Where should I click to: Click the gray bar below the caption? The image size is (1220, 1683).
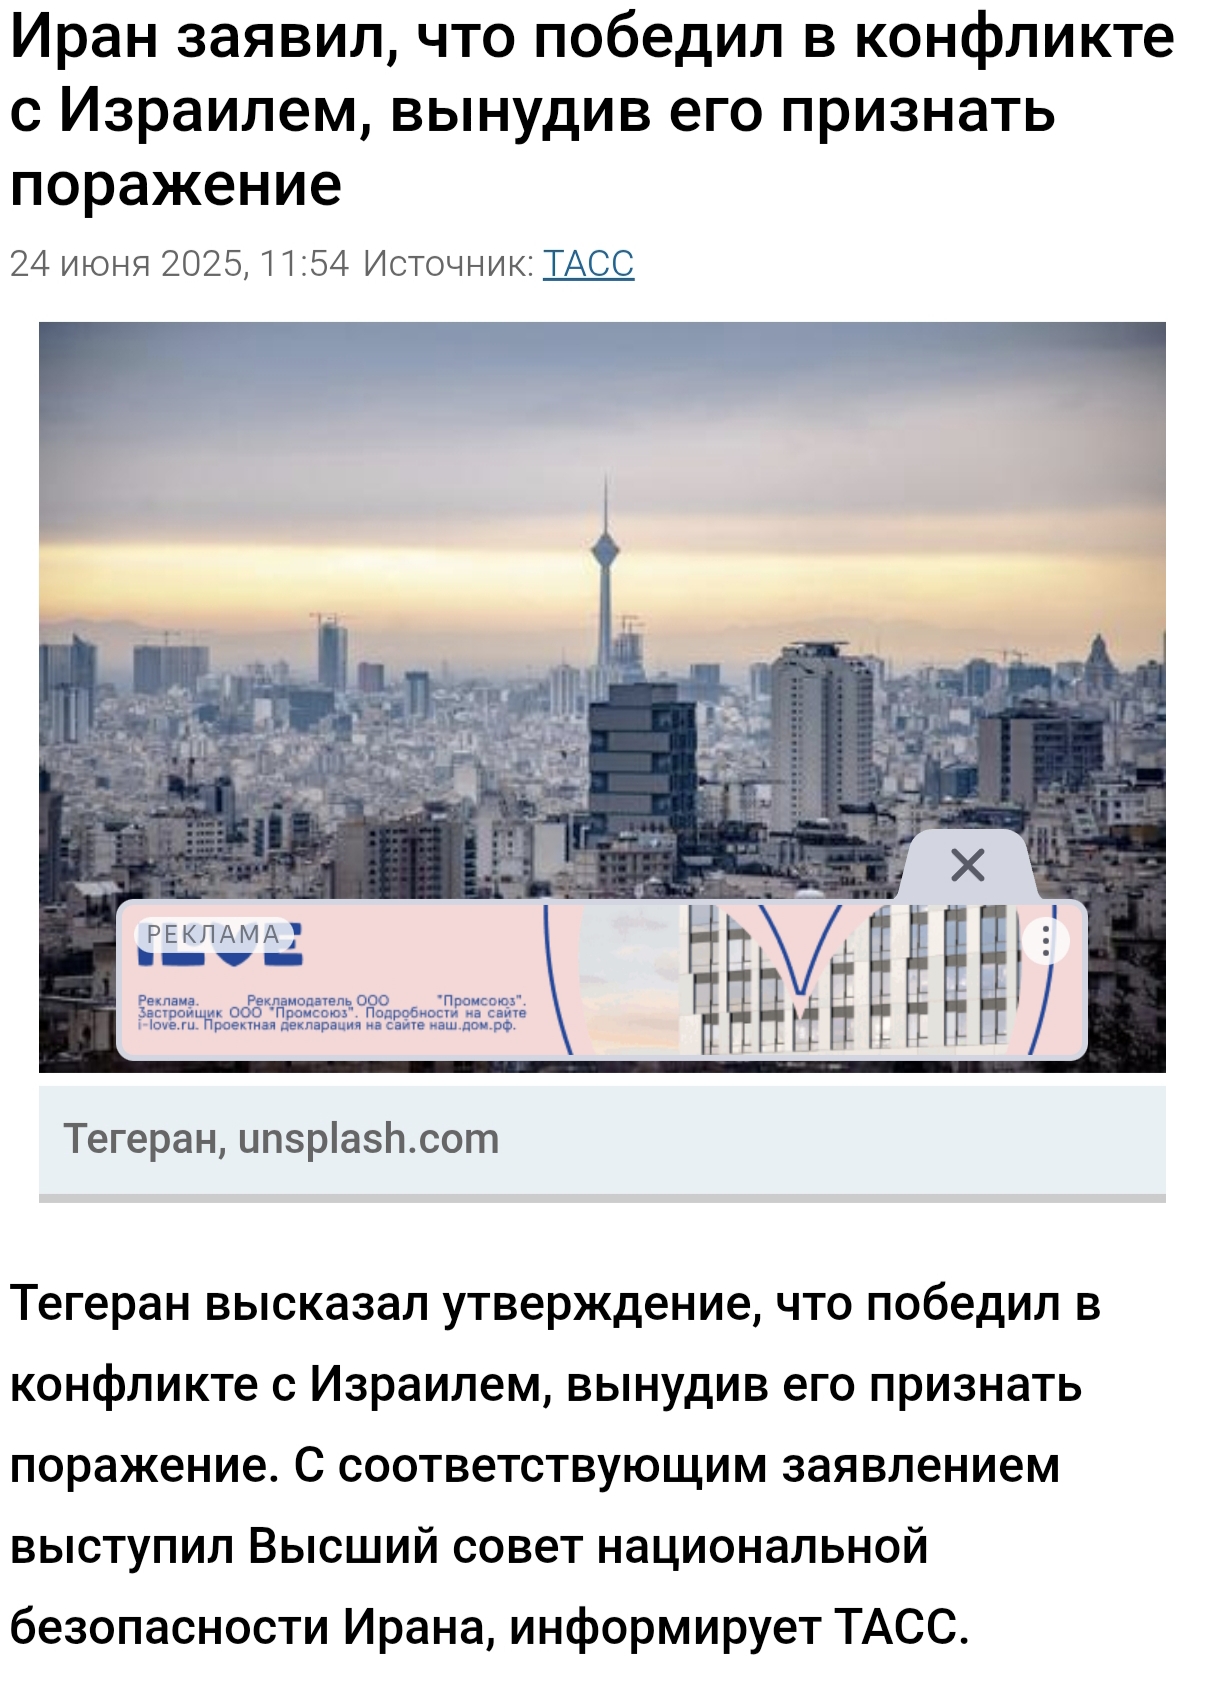pyautogui.click(x=602, y=1198)
